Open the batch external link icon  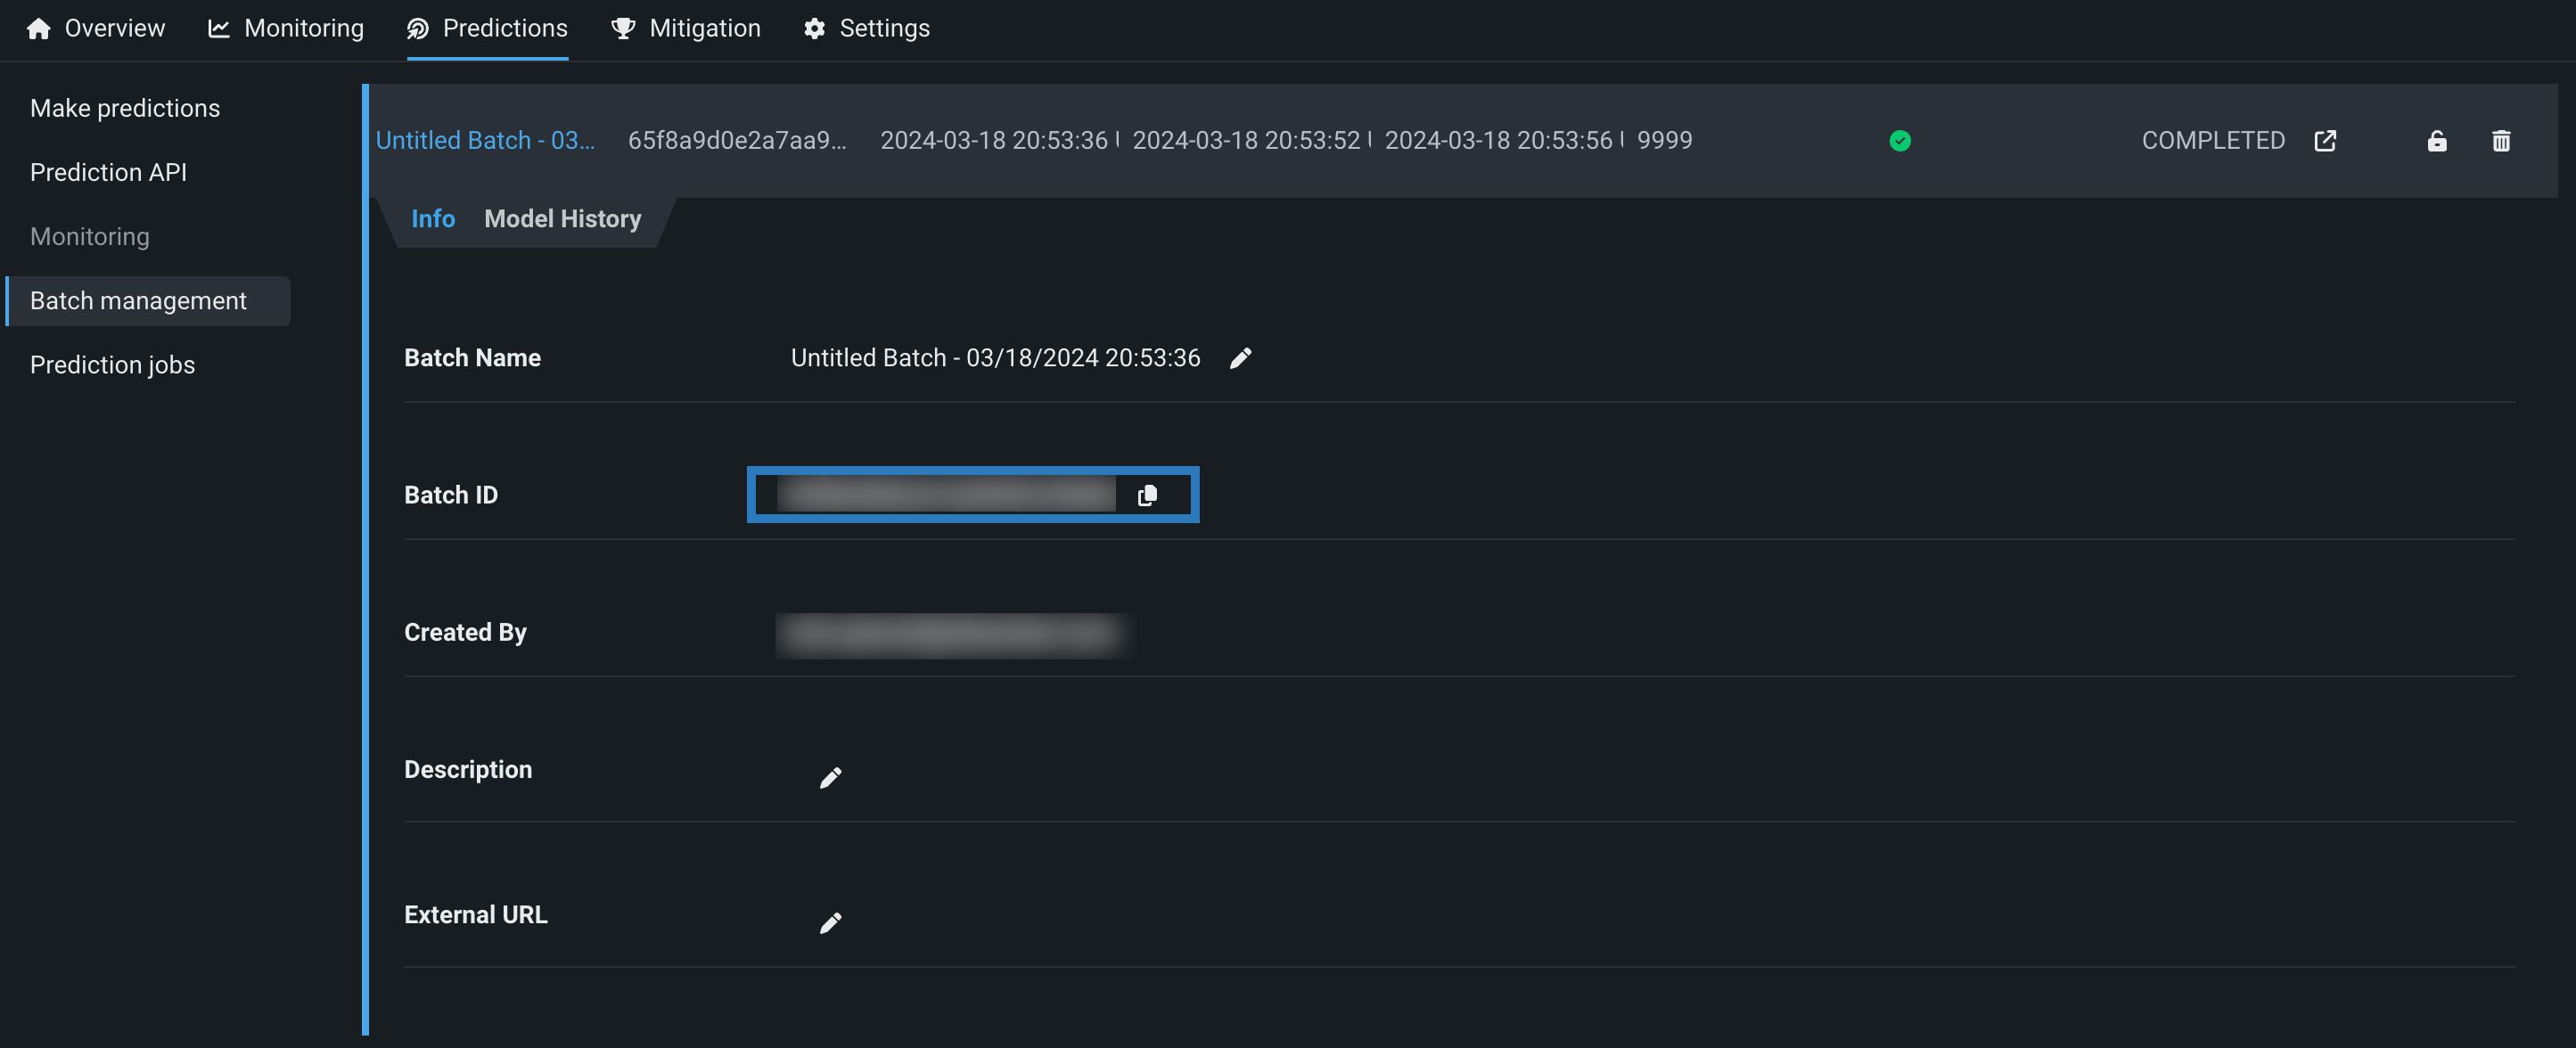2325,141
